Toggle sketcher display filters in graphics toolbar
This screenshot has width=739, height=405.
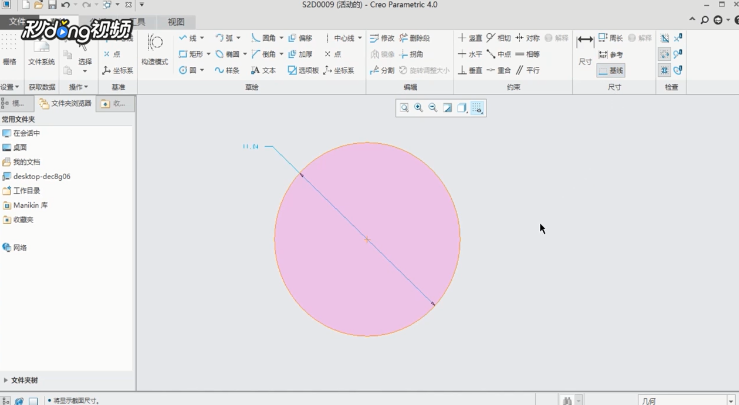(x=477, y=107)
